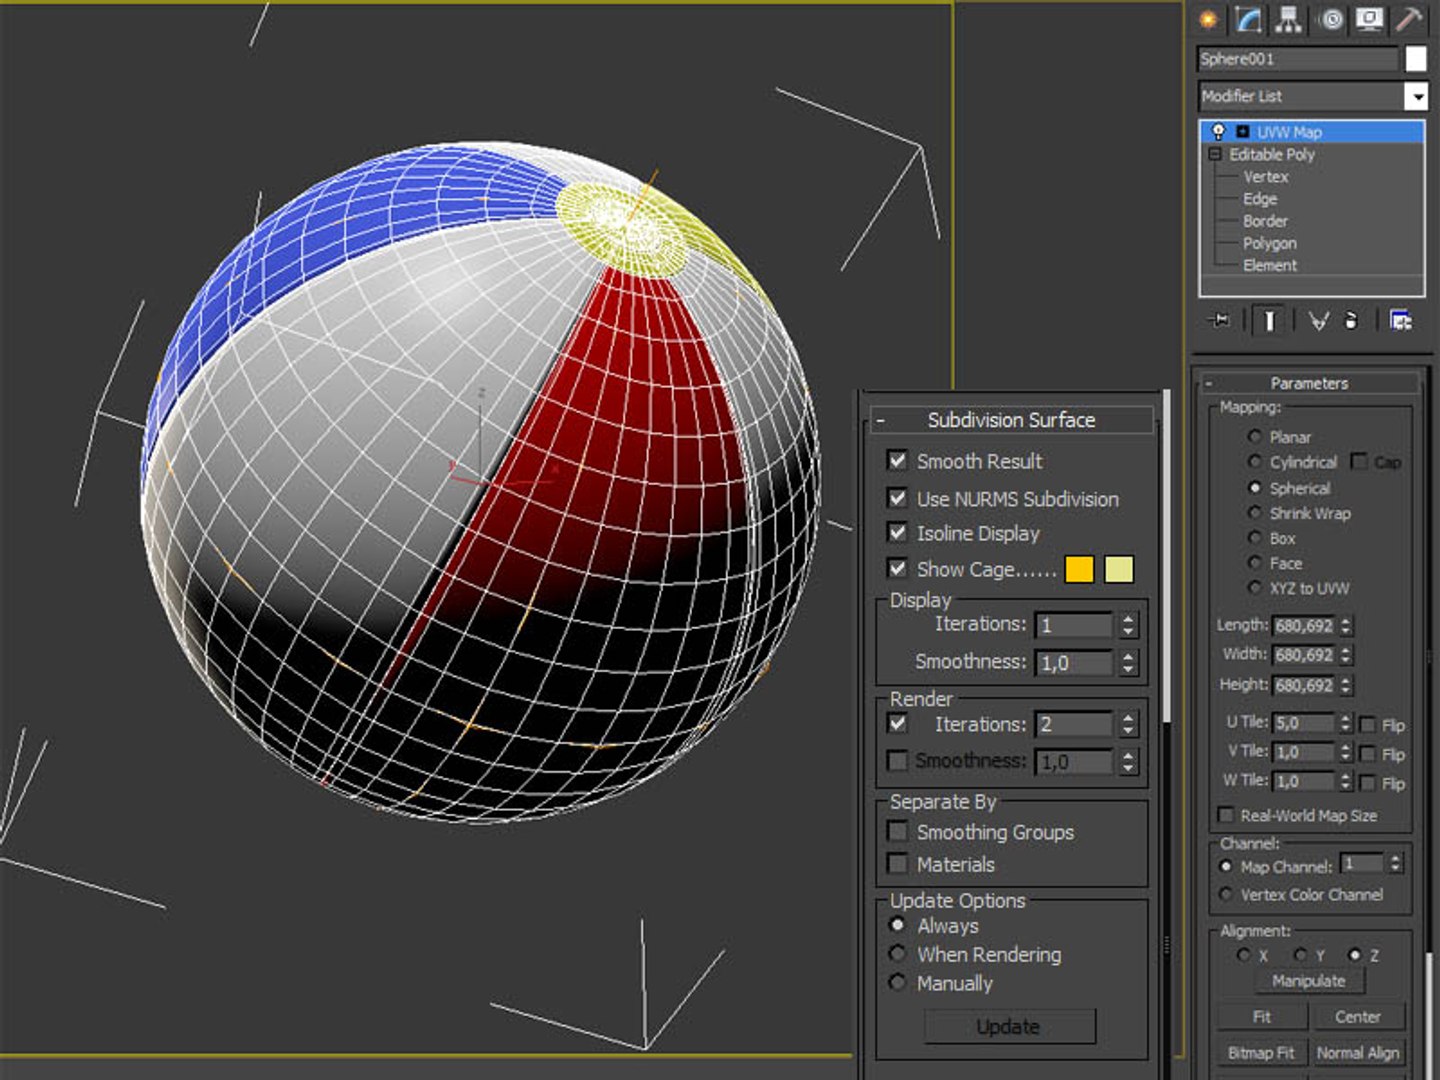Click the Pin Stack icon
Image resolution: width=1440 pixels, height=1080 pixels.
[x=1220, y=320]
